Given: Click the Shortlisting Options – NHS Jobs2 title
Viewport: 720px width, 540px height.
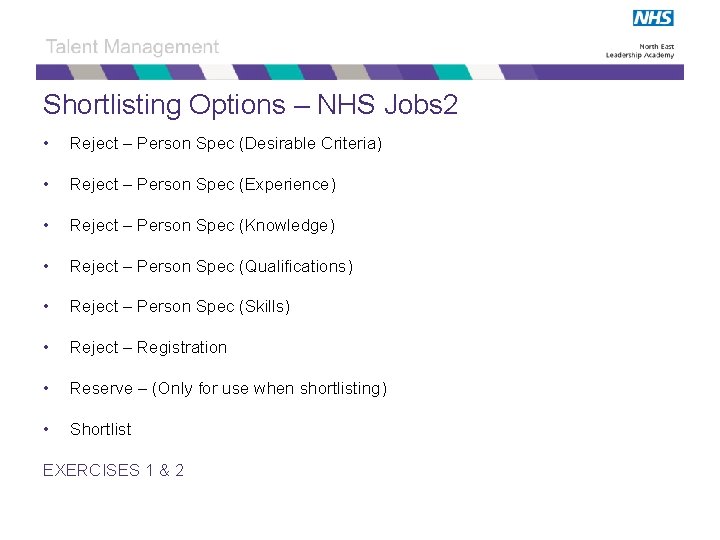Looking at the screenshot, I should [250, 105].
